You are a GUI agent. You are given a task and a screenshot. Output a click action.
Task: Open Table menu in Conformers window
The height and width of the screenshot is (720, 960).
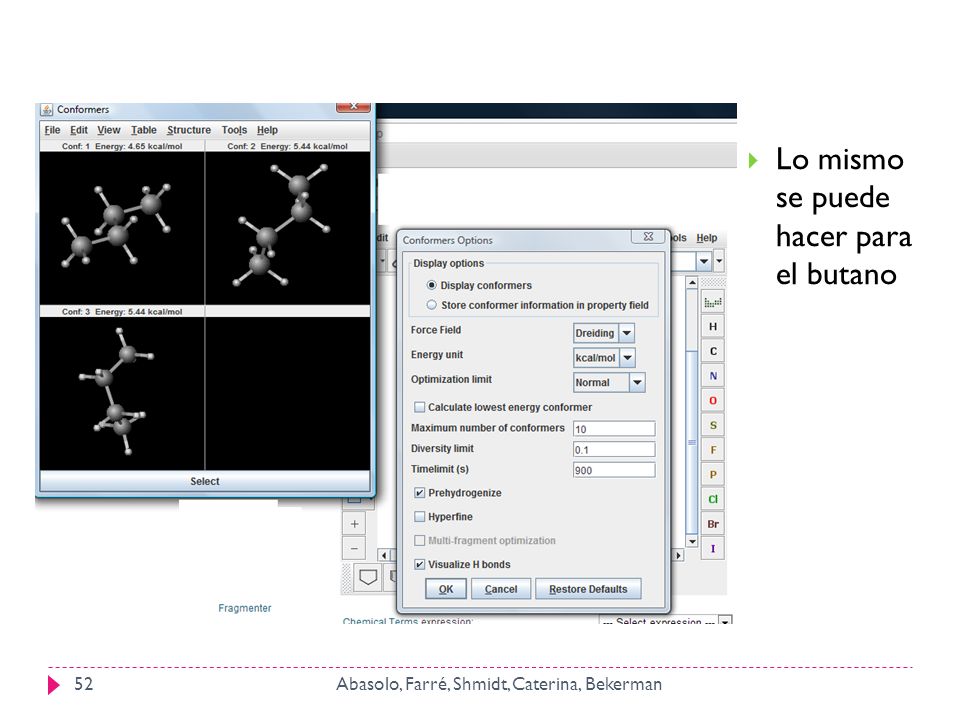(x=143, y=130)
